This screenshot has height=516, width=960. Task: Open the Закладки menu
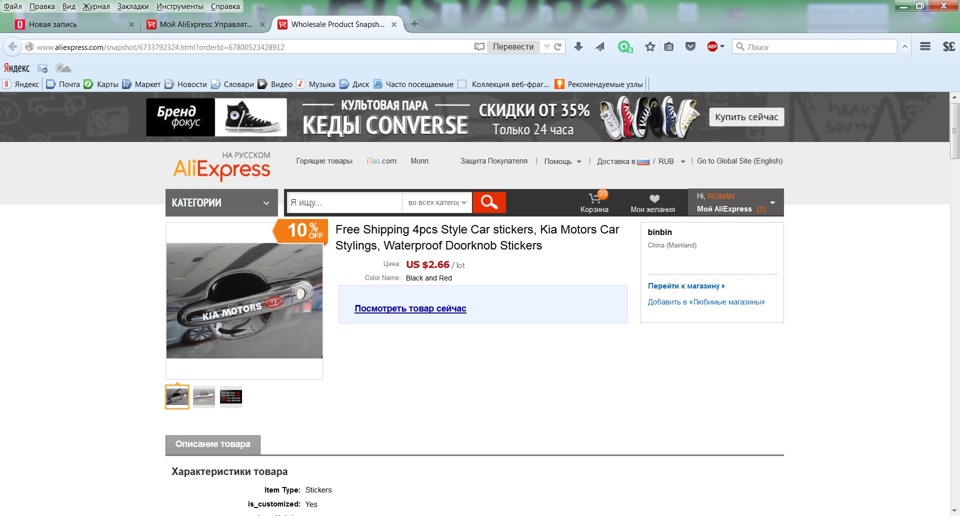[133, 6]
